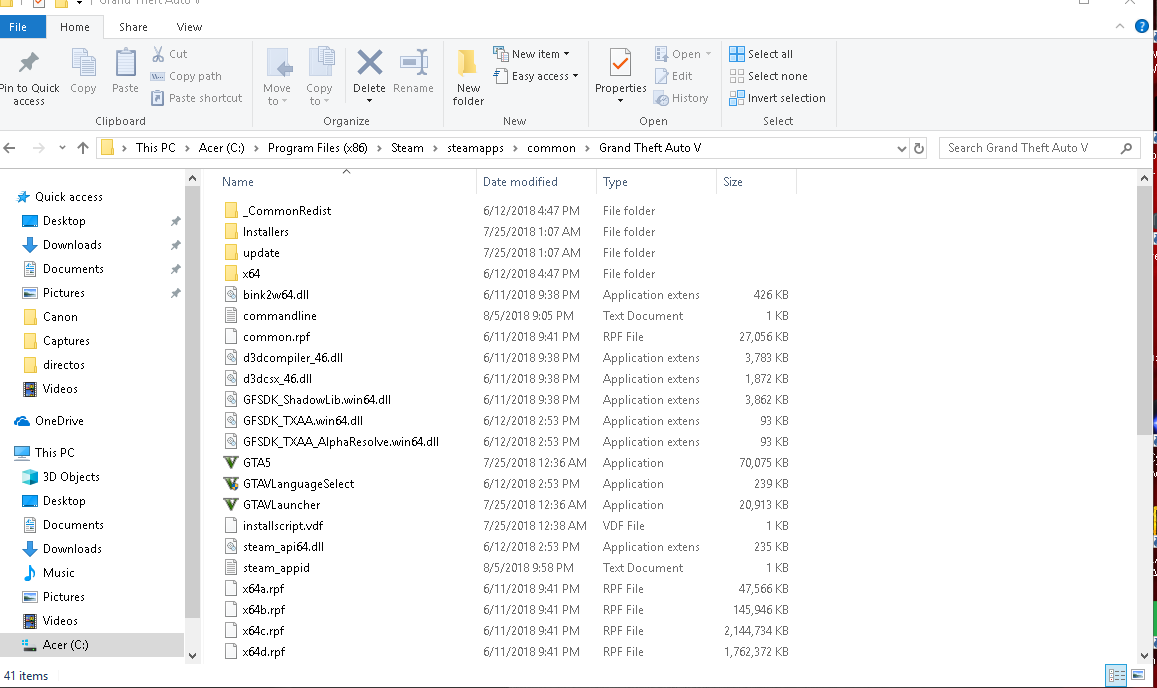This screenshot has width=1157, height=688.
Task: Select the x64c.rpf file
Action: [x=263, y=631]
